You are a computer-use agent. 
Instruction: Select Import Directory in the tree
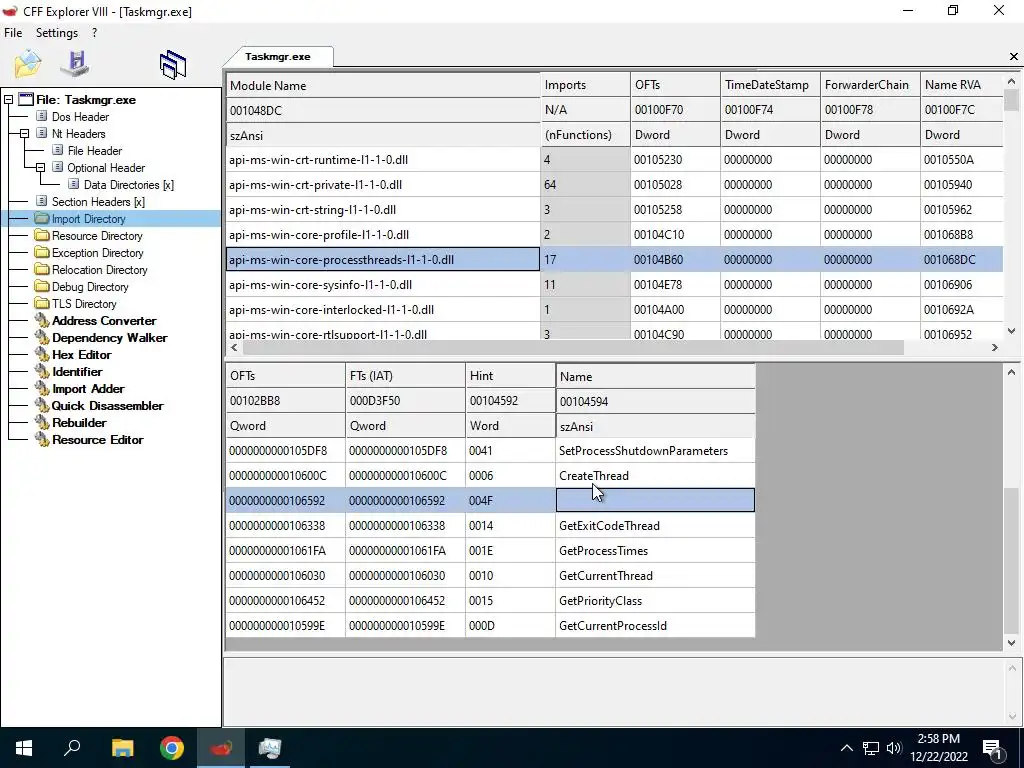click(88, 218)
